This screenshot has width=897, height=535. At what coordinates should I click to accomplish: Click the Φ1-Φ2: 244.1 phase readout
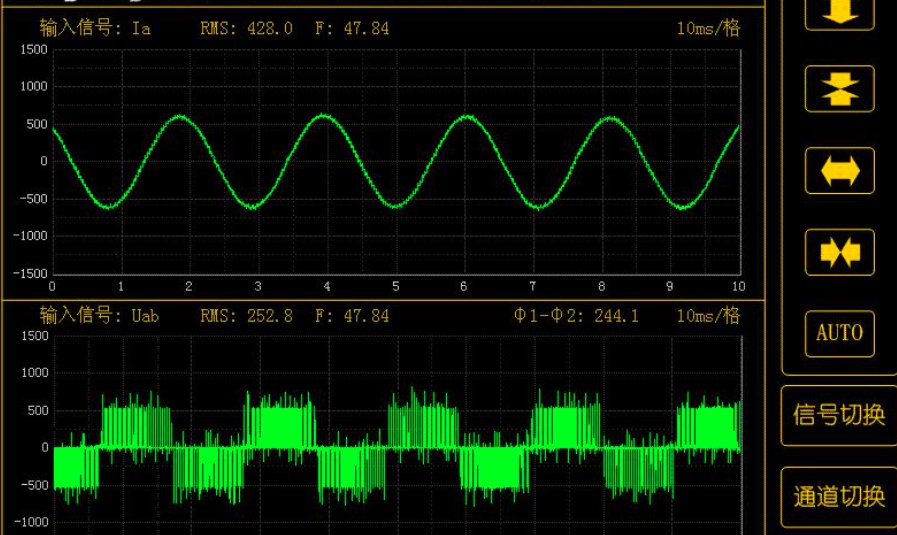click(x=576, y=316)
